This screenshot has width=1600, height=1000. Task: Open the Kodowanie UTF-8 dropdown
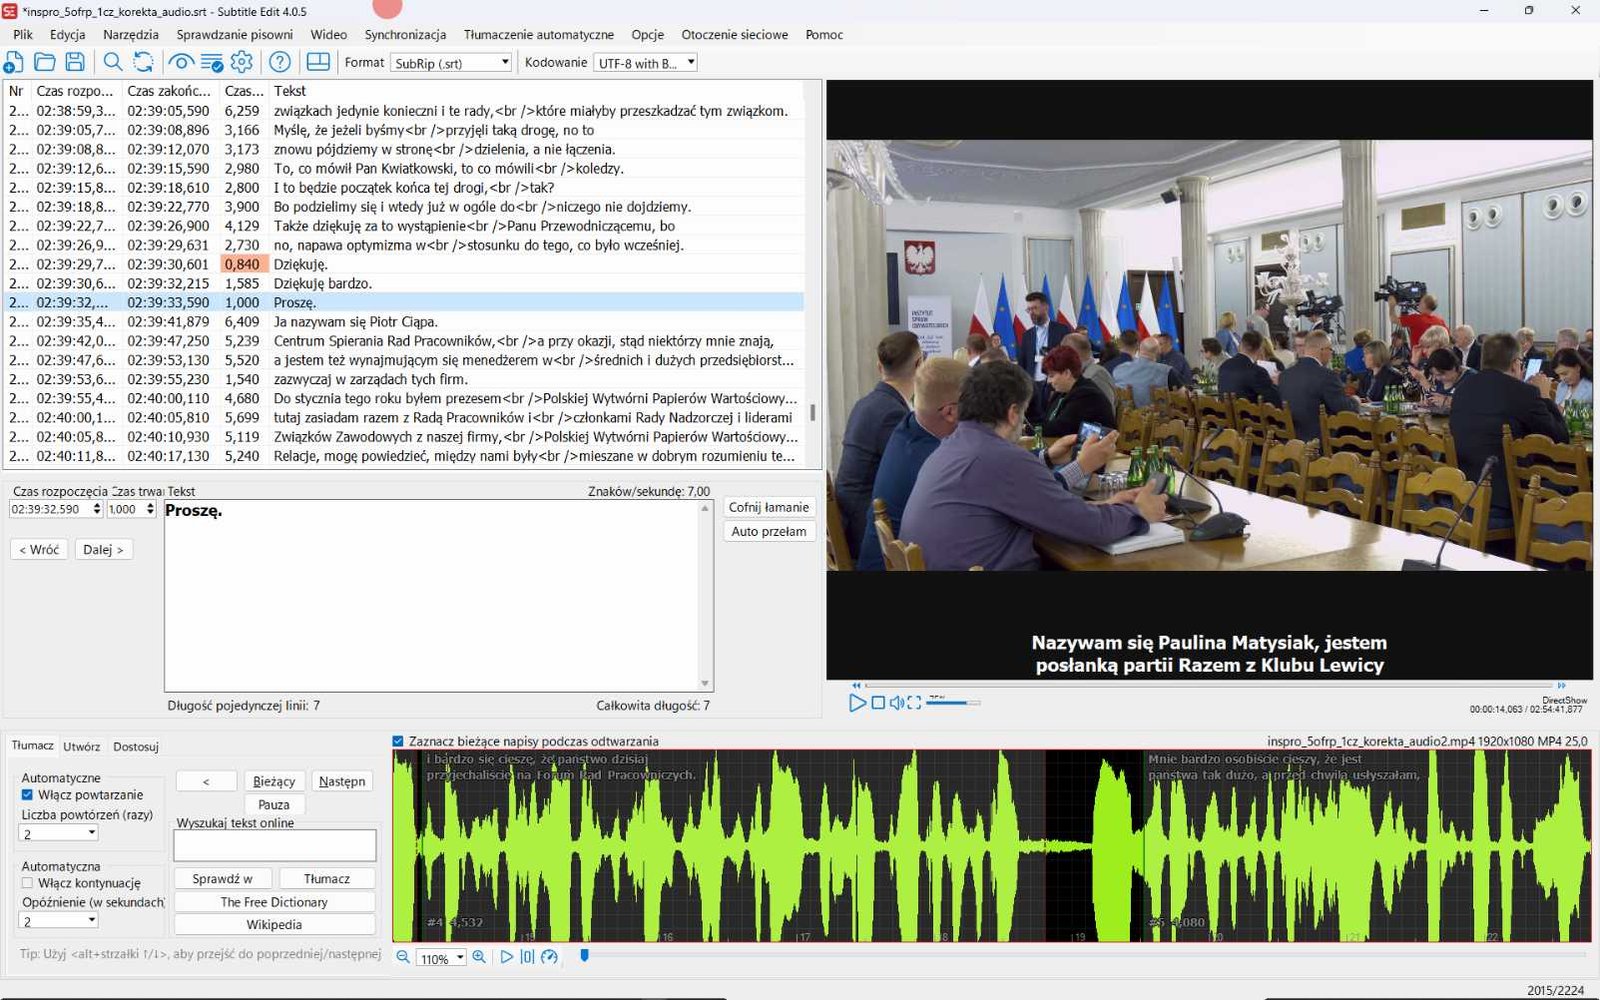(x=645, y=63)
